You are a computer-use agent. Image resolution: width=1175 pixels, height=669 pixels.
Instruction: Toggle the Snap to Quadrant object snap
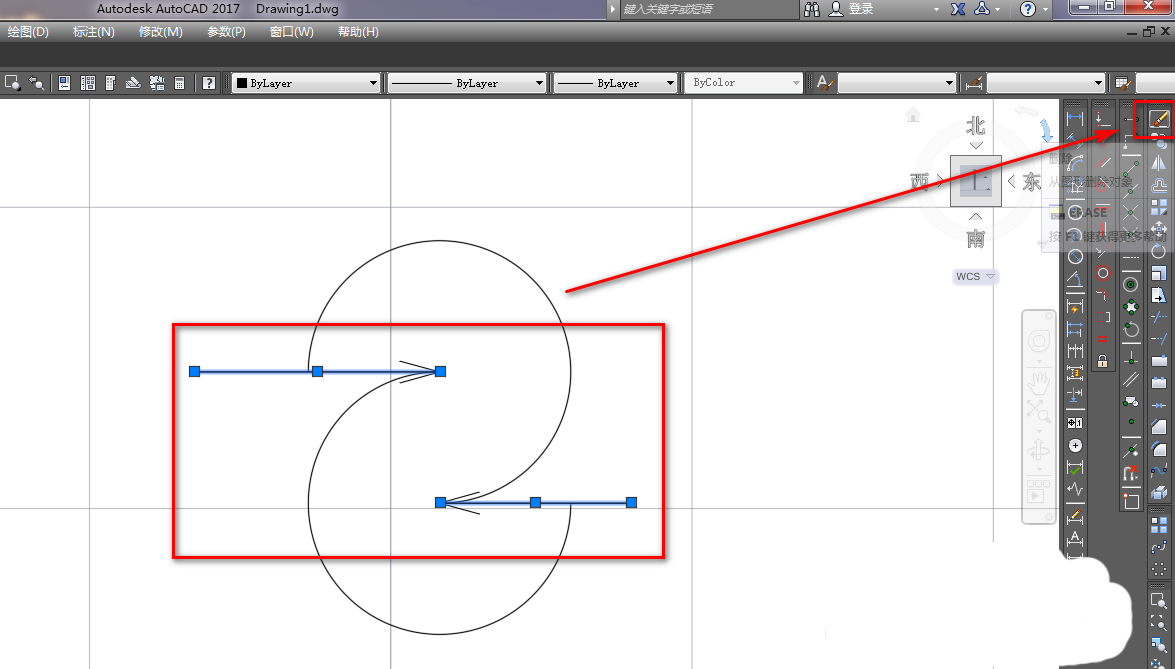[1131, 306]
